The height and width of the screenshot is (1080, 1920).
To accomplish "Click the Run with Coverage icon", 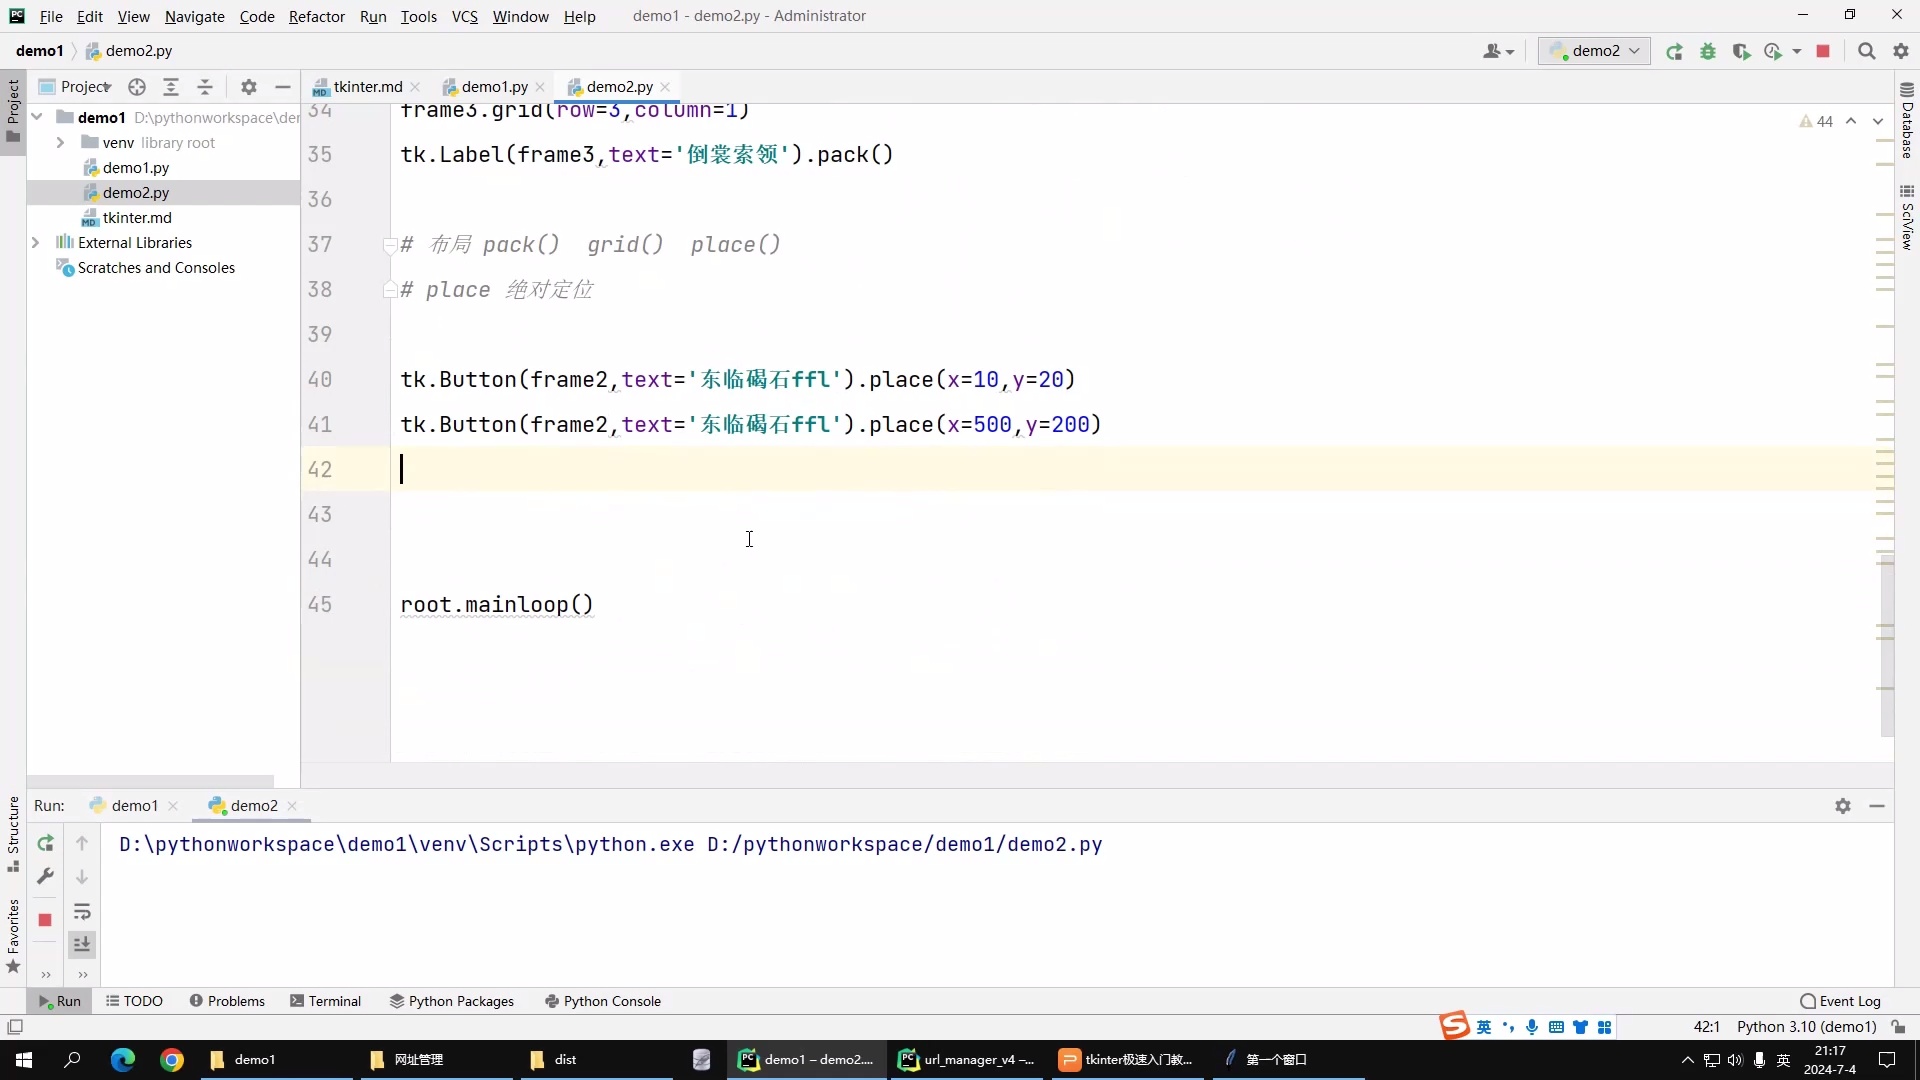I will 1741,51.
